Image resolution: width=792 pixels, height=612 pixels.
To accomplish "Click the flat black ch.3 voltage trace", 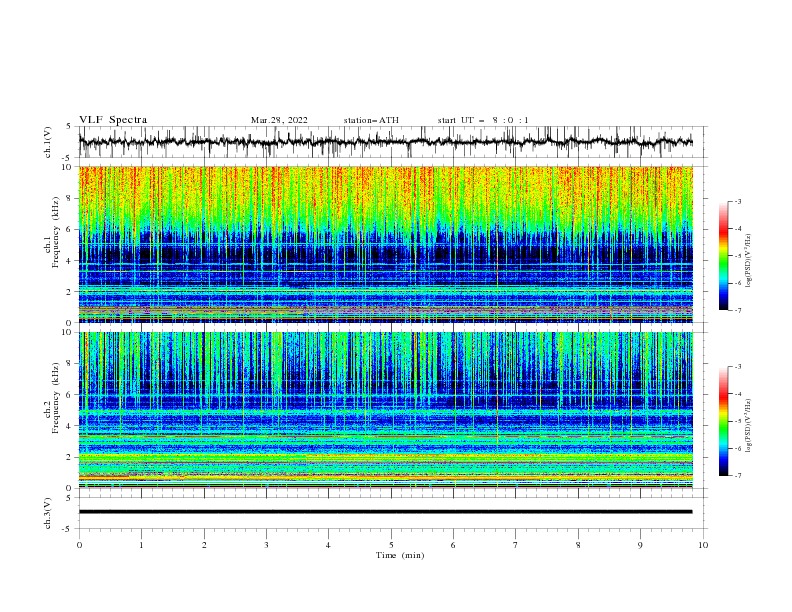I will (385, 512).
